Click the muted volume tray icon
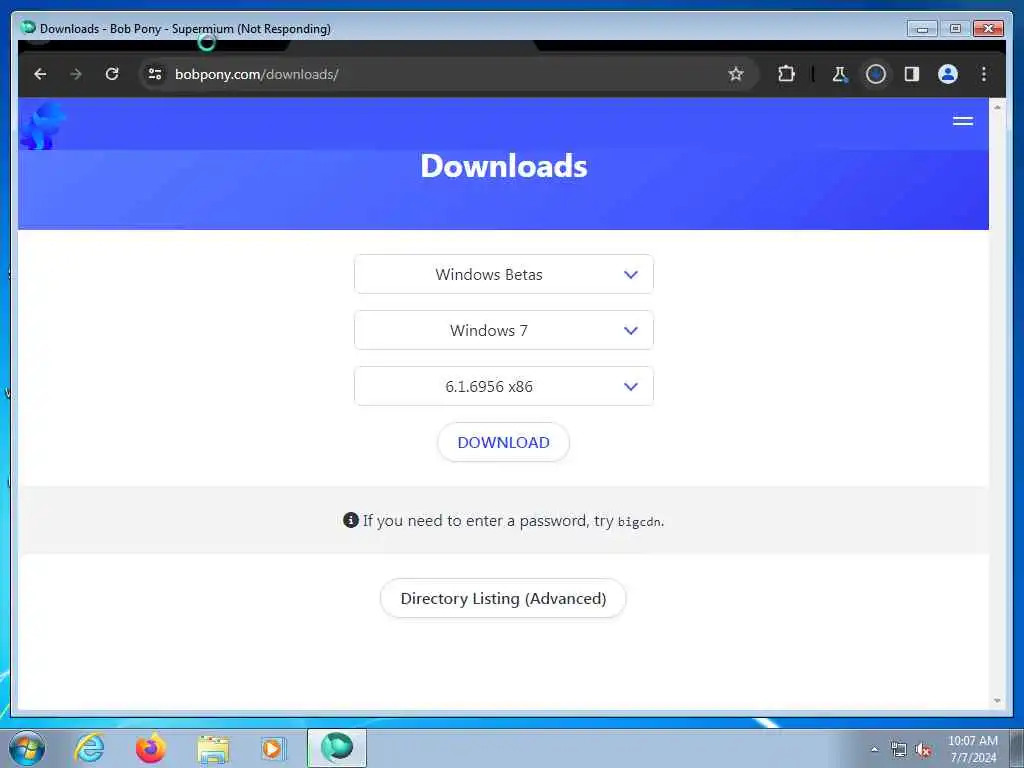1024x768 pixels. click(x=923, y=750)
